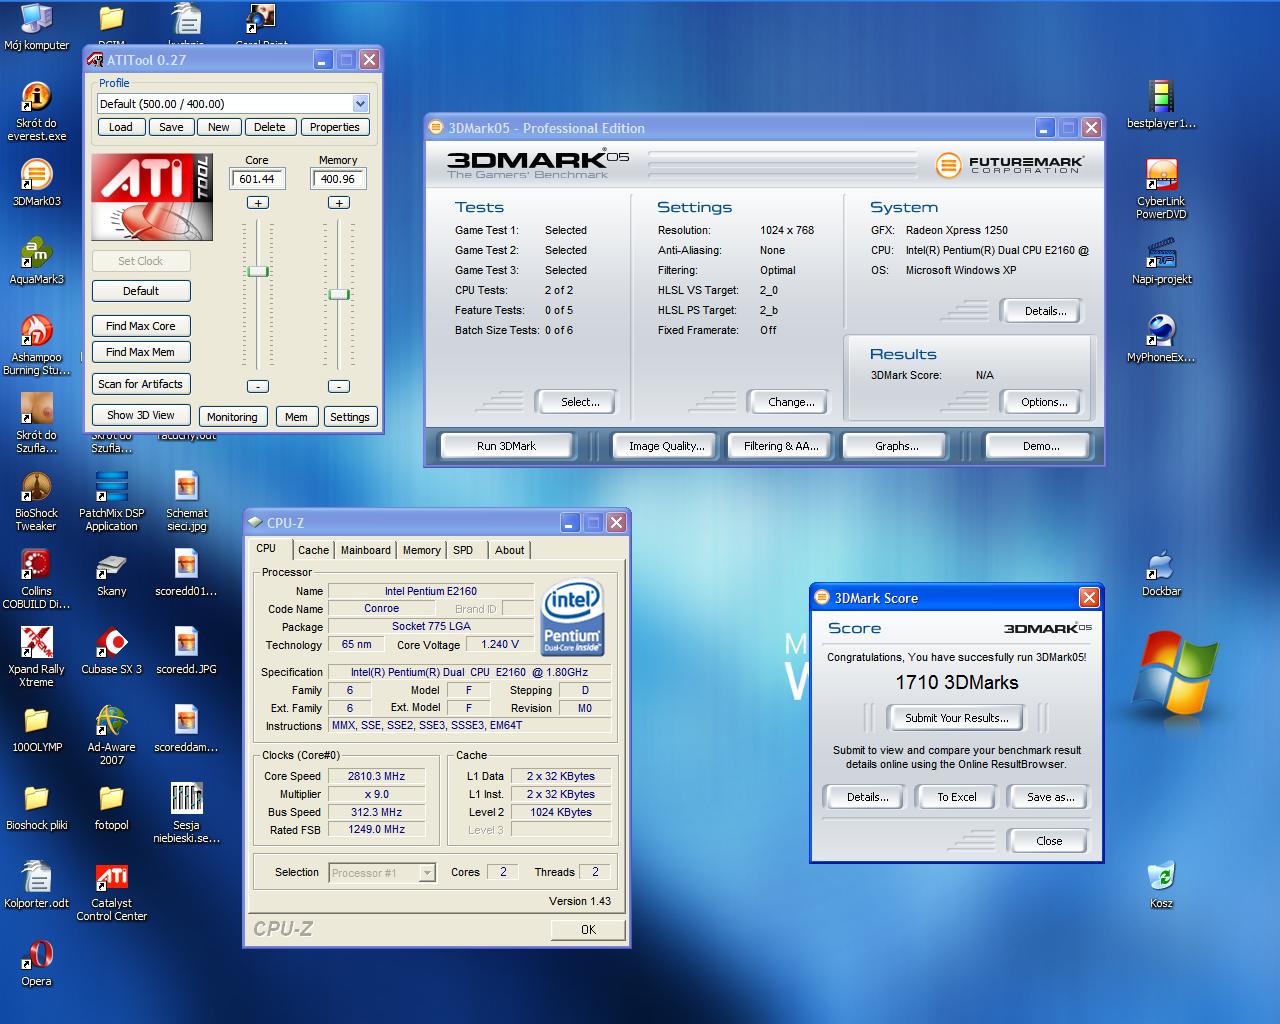Open Image Quality in 3DMark05
Screen dimensions: 1280x1024
[x=666, y=446]
